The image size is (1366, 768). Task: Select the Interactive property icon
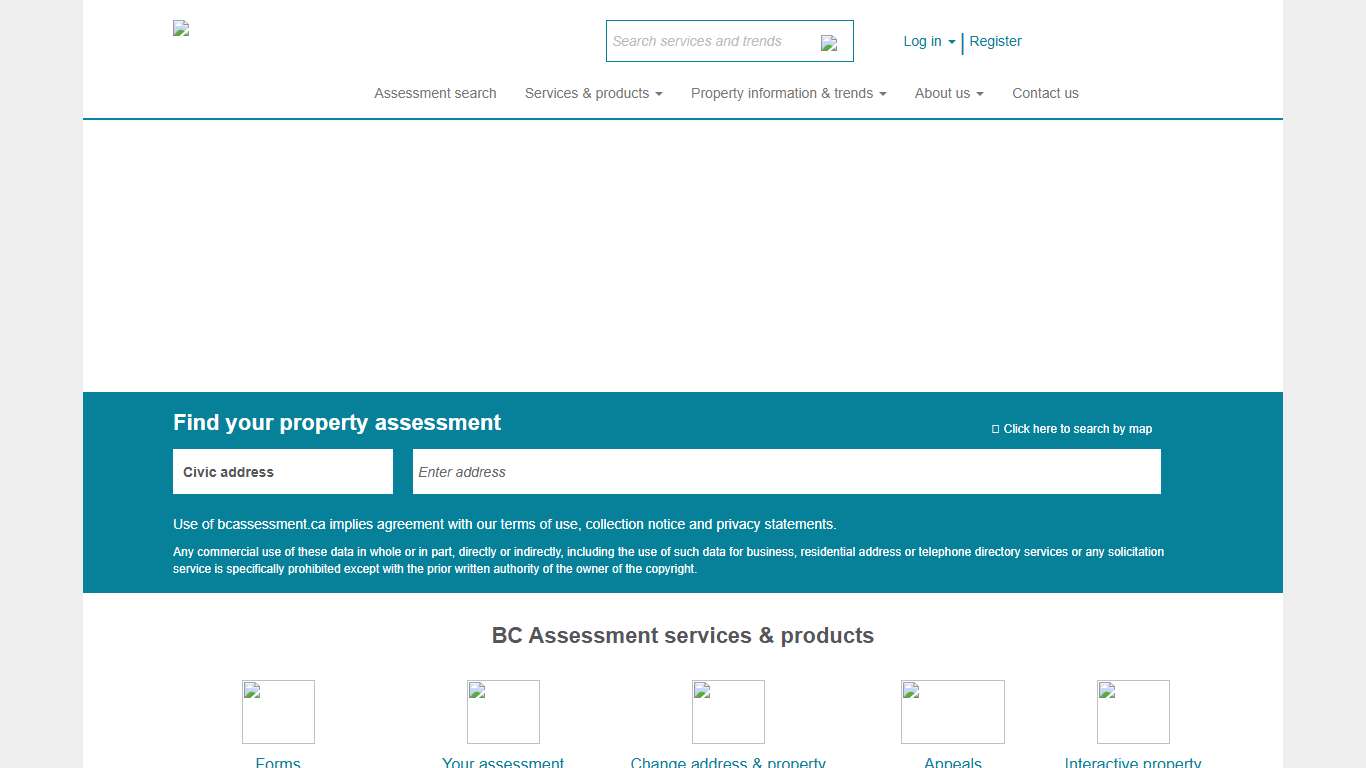pyautogui.click(x=1133, y=712)
